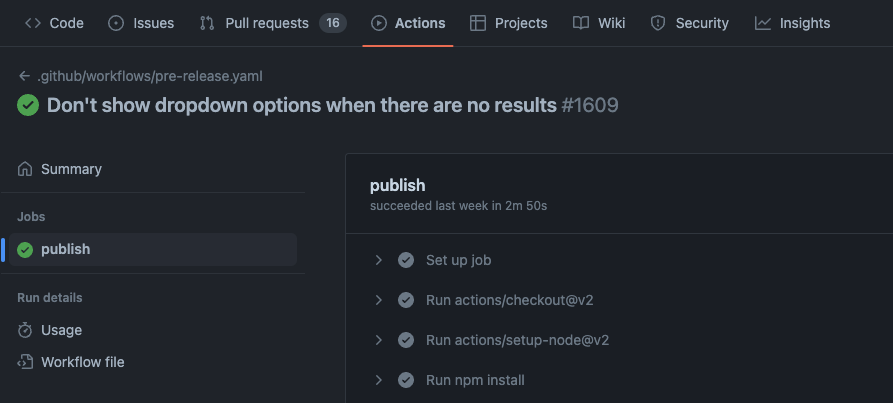The image size is (893, 403).
Task: Expand the Run actions/setup-node@v2 step chevron
Action: [x=378, y=340]
